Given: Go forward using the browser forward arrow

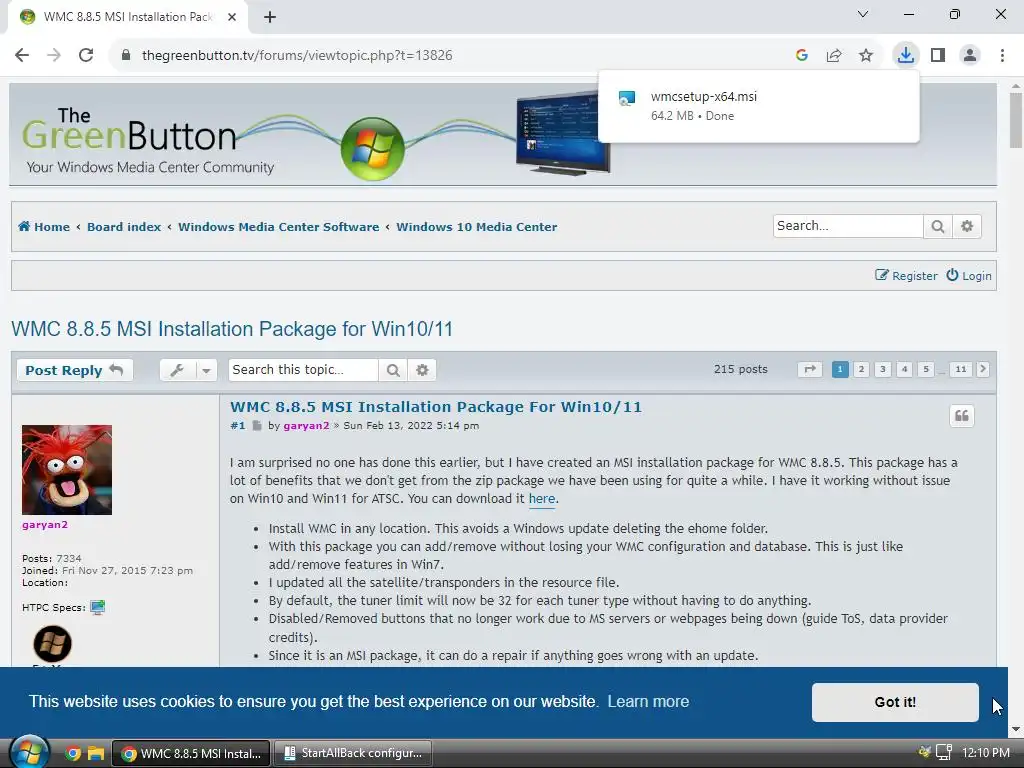Looking at the screenshot, I should (x=54, y=56).
